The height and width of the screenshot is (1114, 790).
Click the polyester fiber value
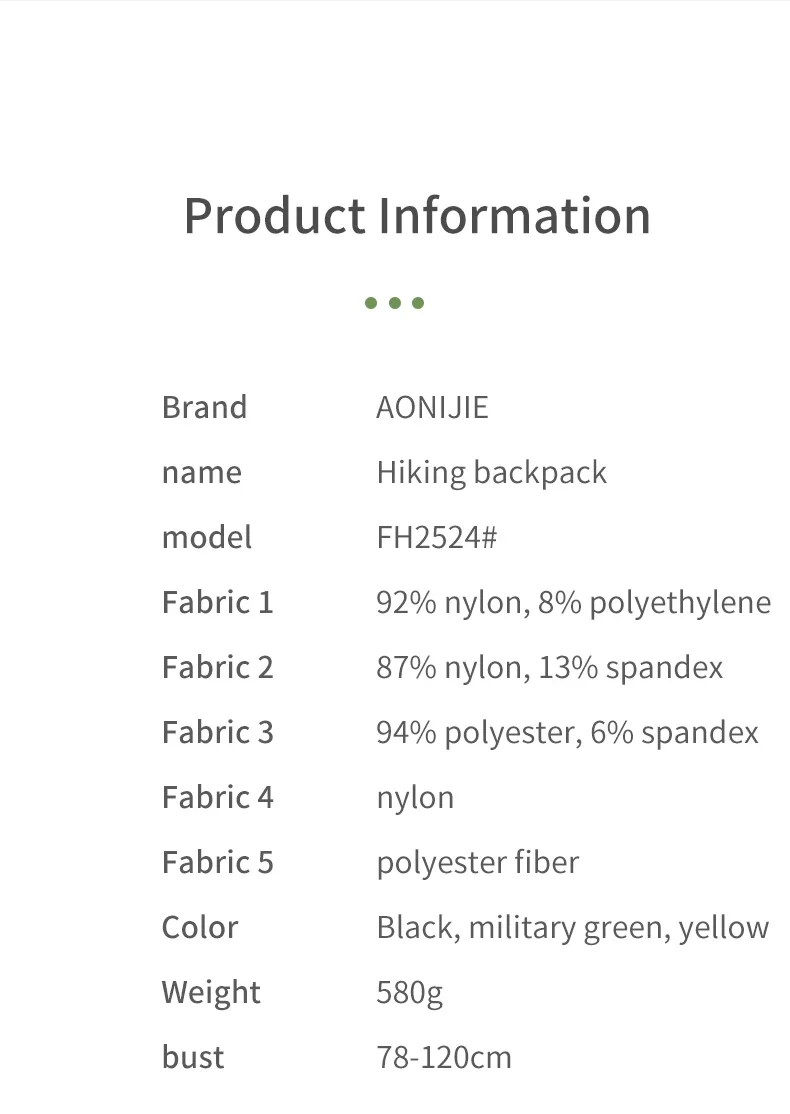pos(477,863)
